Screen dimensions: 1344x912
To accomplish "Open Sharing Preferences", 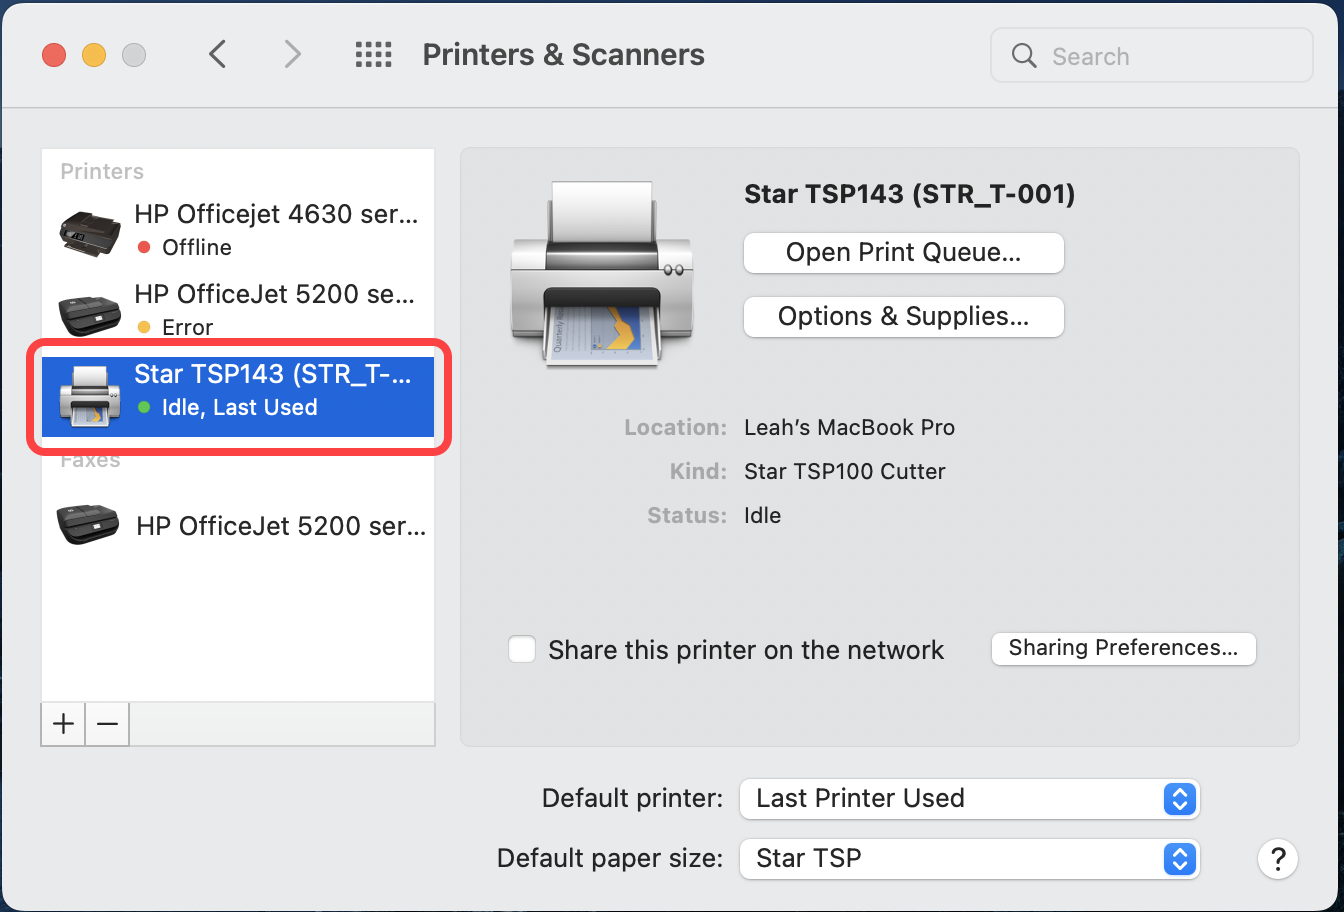I will (x=1123, y=648).
